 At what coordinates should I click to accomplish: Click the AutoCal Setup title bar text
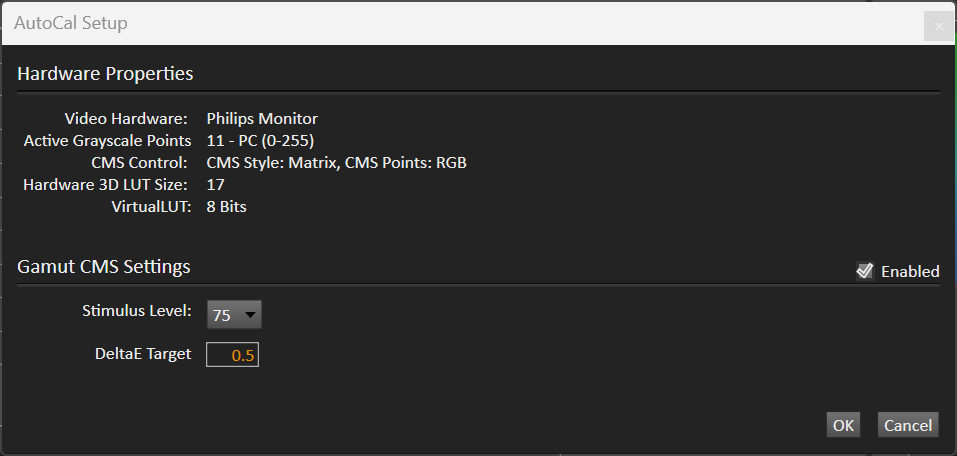coord(71,23)
